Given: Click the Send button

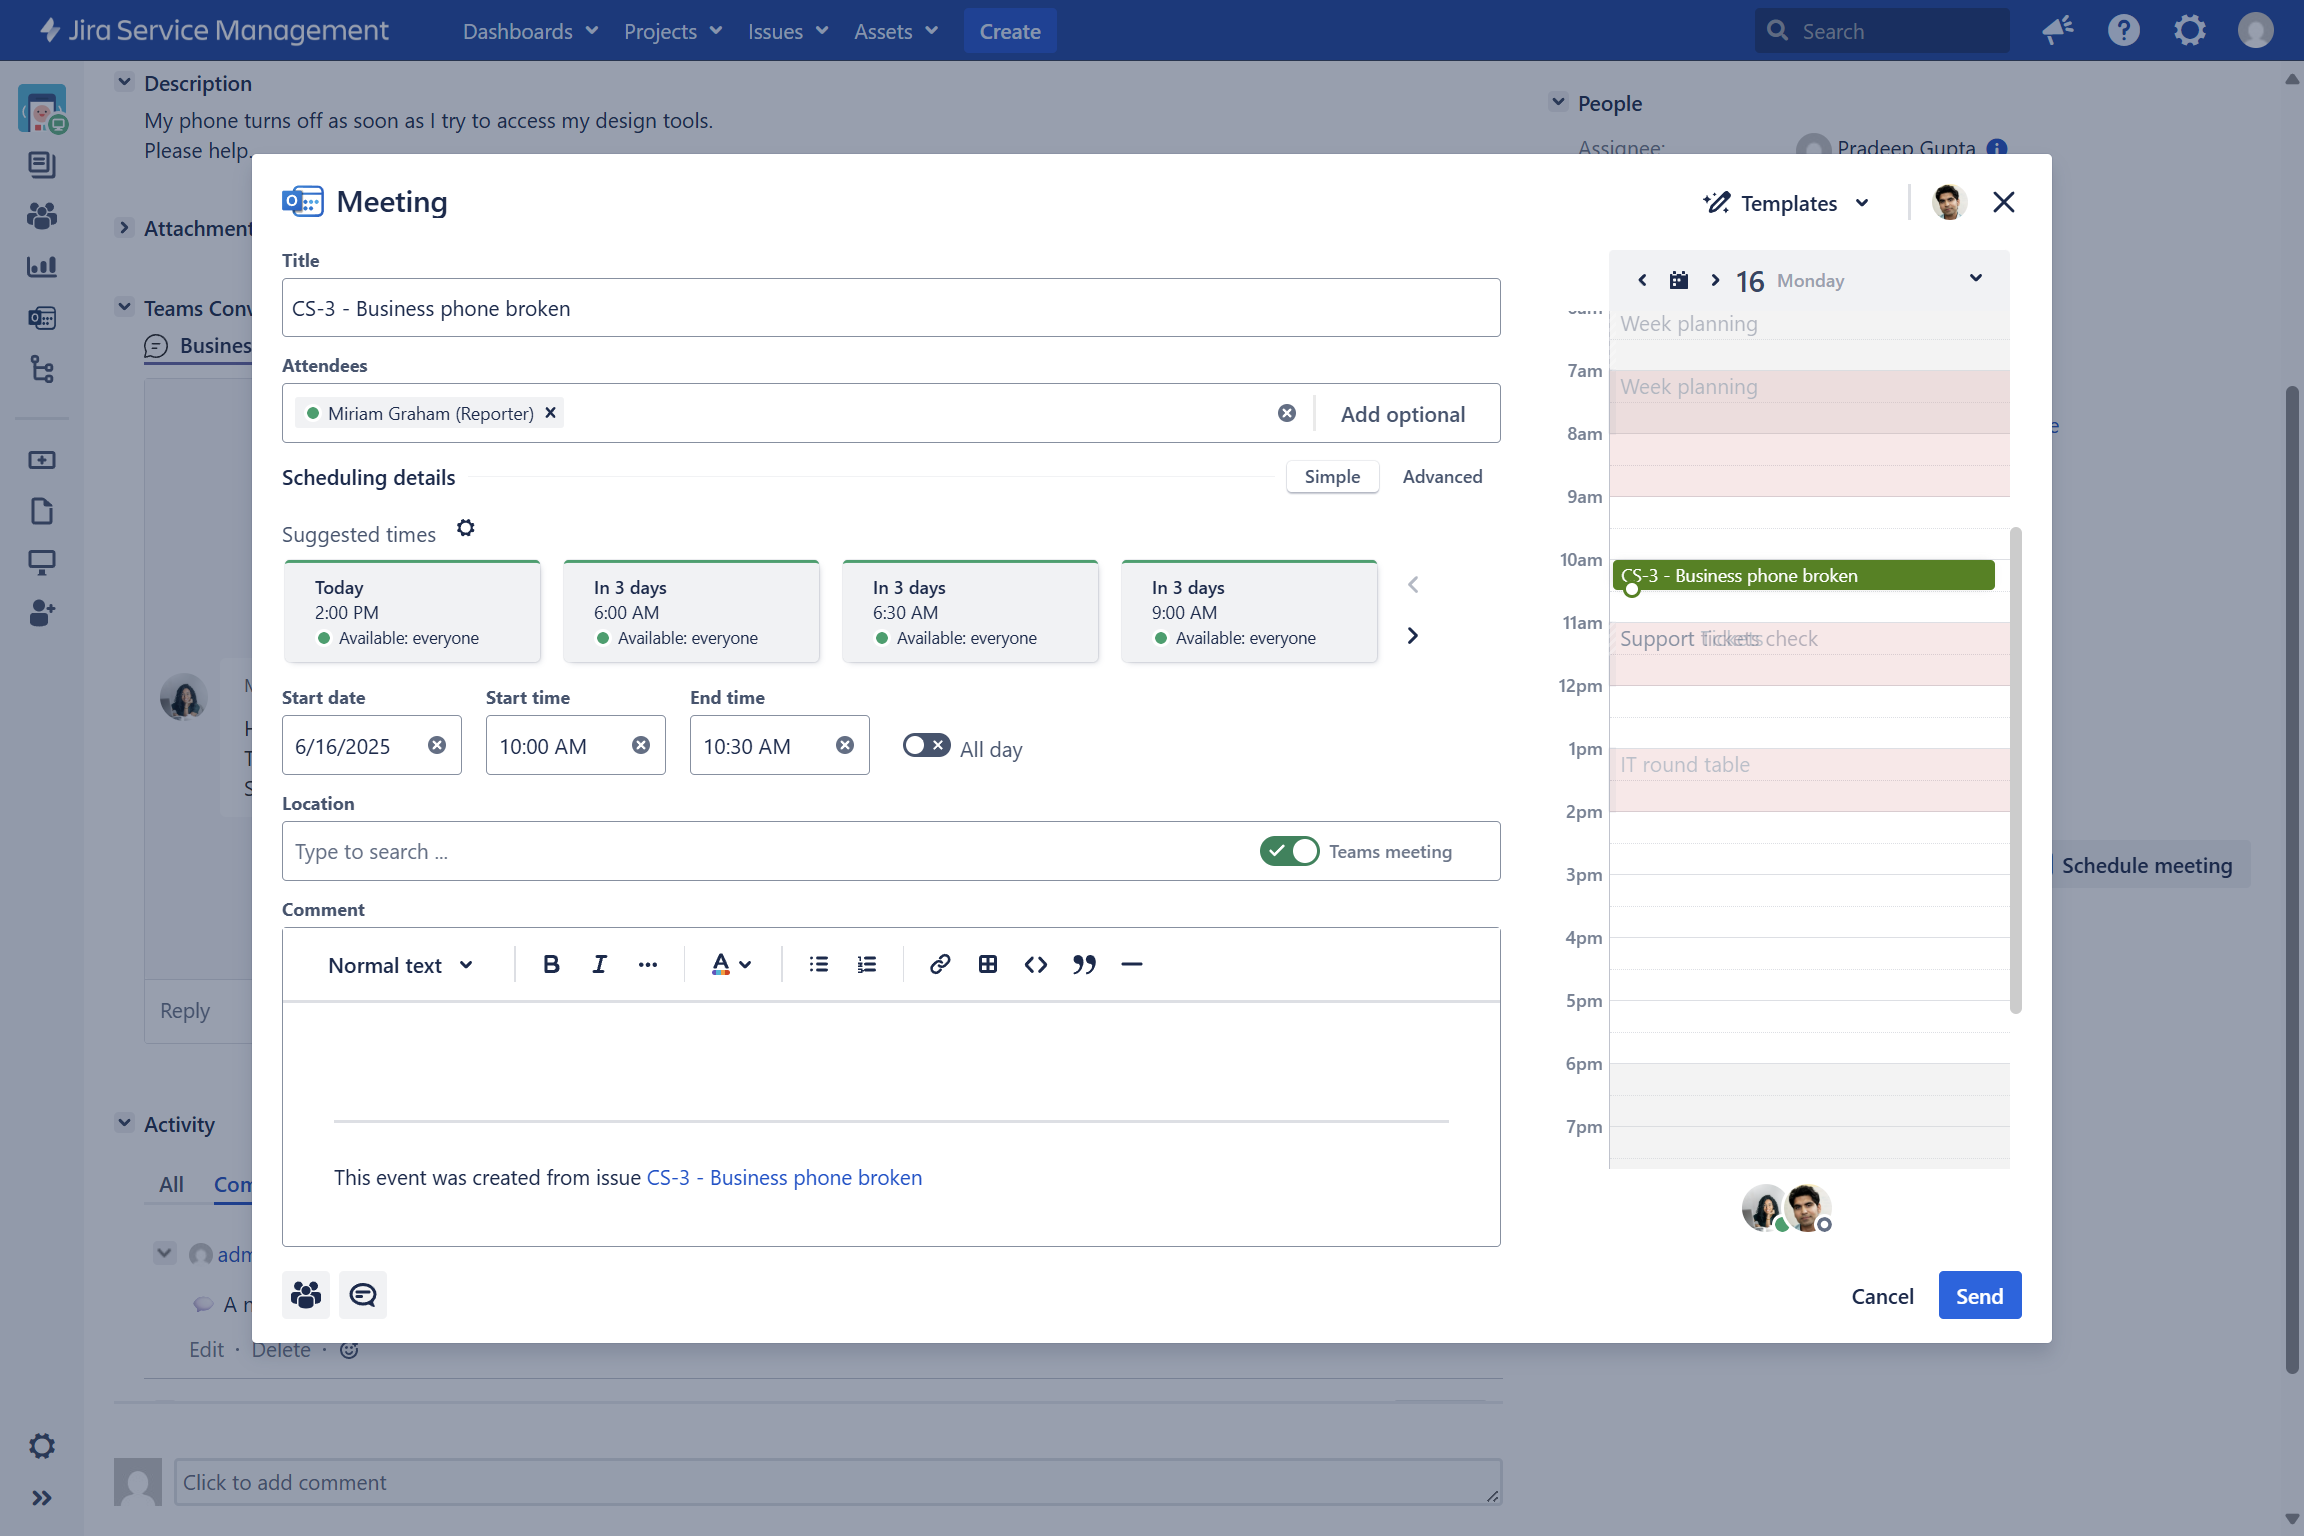Looking at the screenshot, I should (1979, 1296).
